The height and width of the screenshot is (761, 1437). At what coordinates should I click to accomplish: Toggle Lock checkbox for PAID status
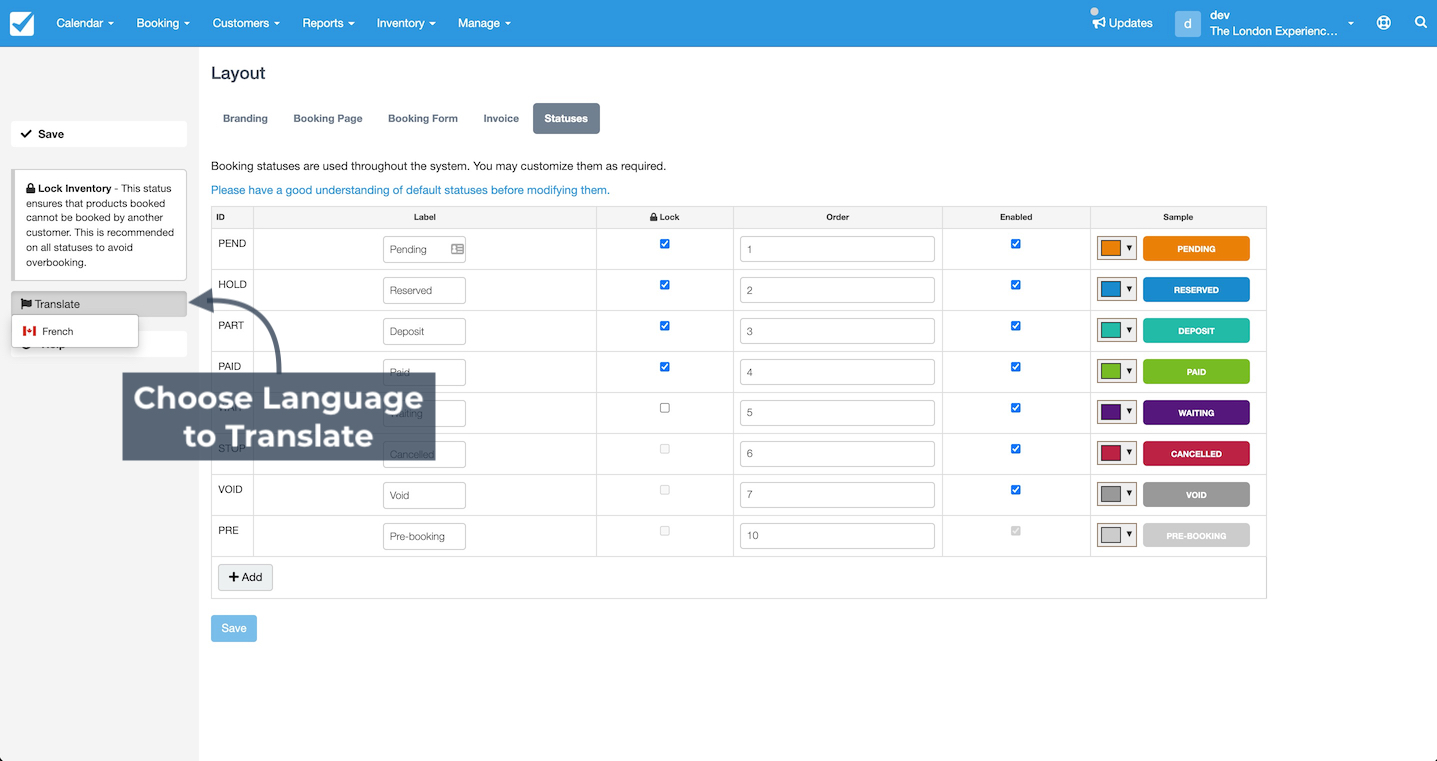665,367
